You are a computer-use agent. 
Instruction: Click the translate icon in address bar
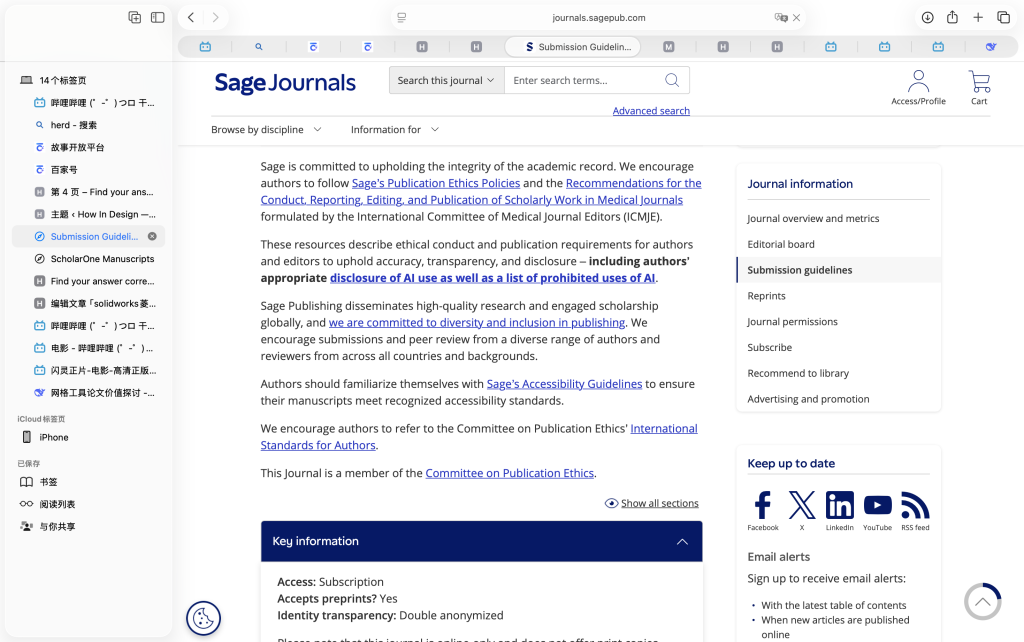coord(780,18)
